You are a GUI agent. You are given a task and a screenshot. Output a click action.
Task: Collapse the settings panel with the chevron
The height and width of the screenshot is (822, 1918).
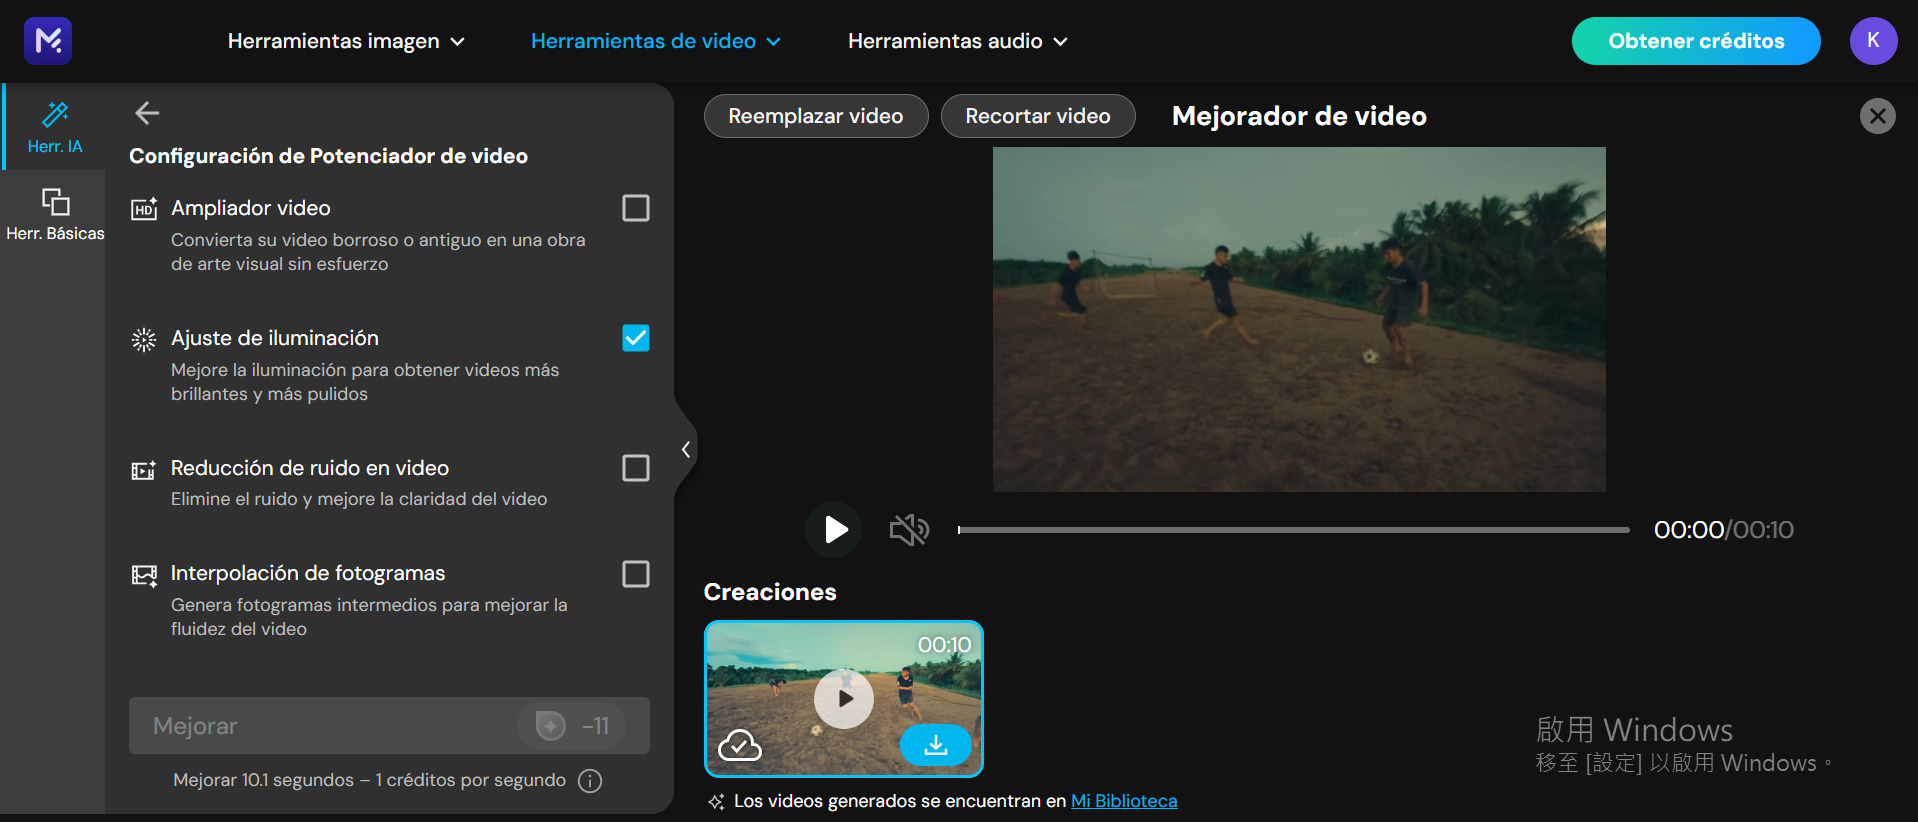(x=686, y=449)
